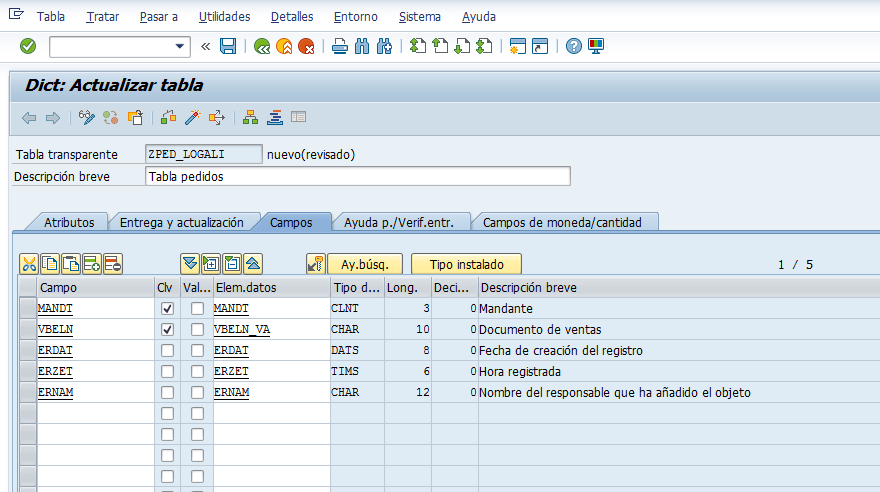Image resolution: width=880 pixels, height=492 pixels.
Task: Jump to the first page icon
Action: [x=418, y=46]
